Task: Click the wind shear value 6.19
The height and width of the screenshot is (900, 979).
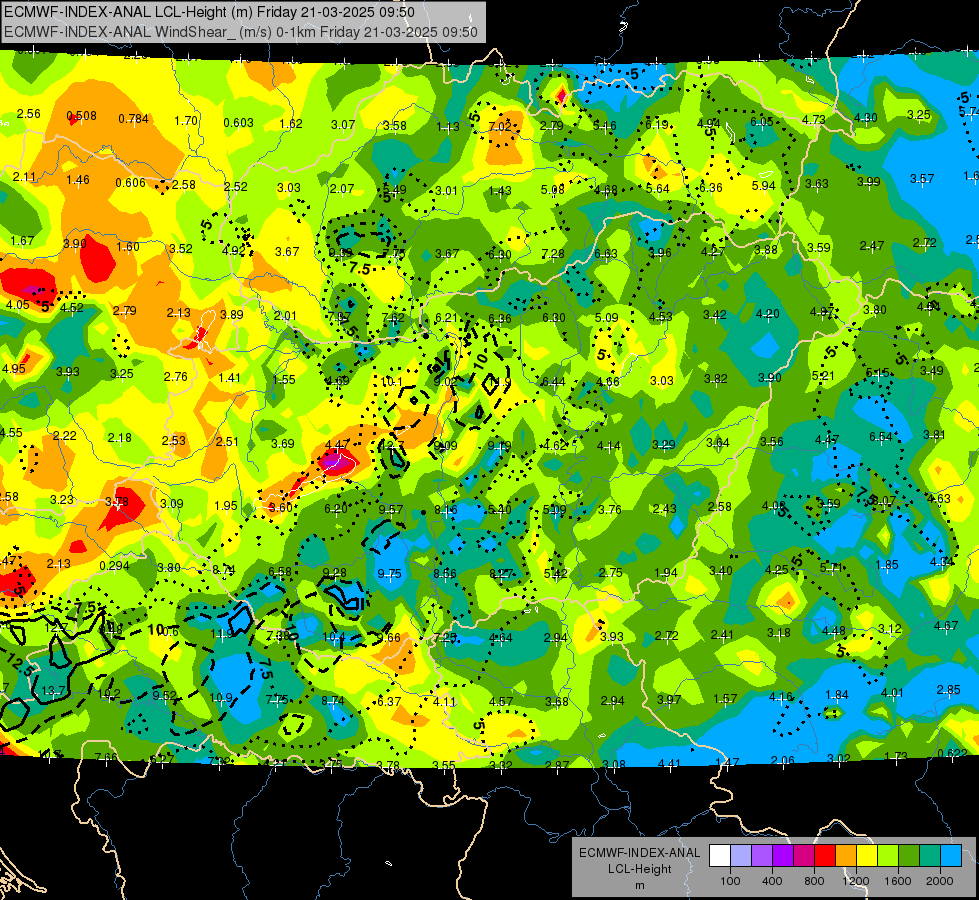Action: click(657, 124)
